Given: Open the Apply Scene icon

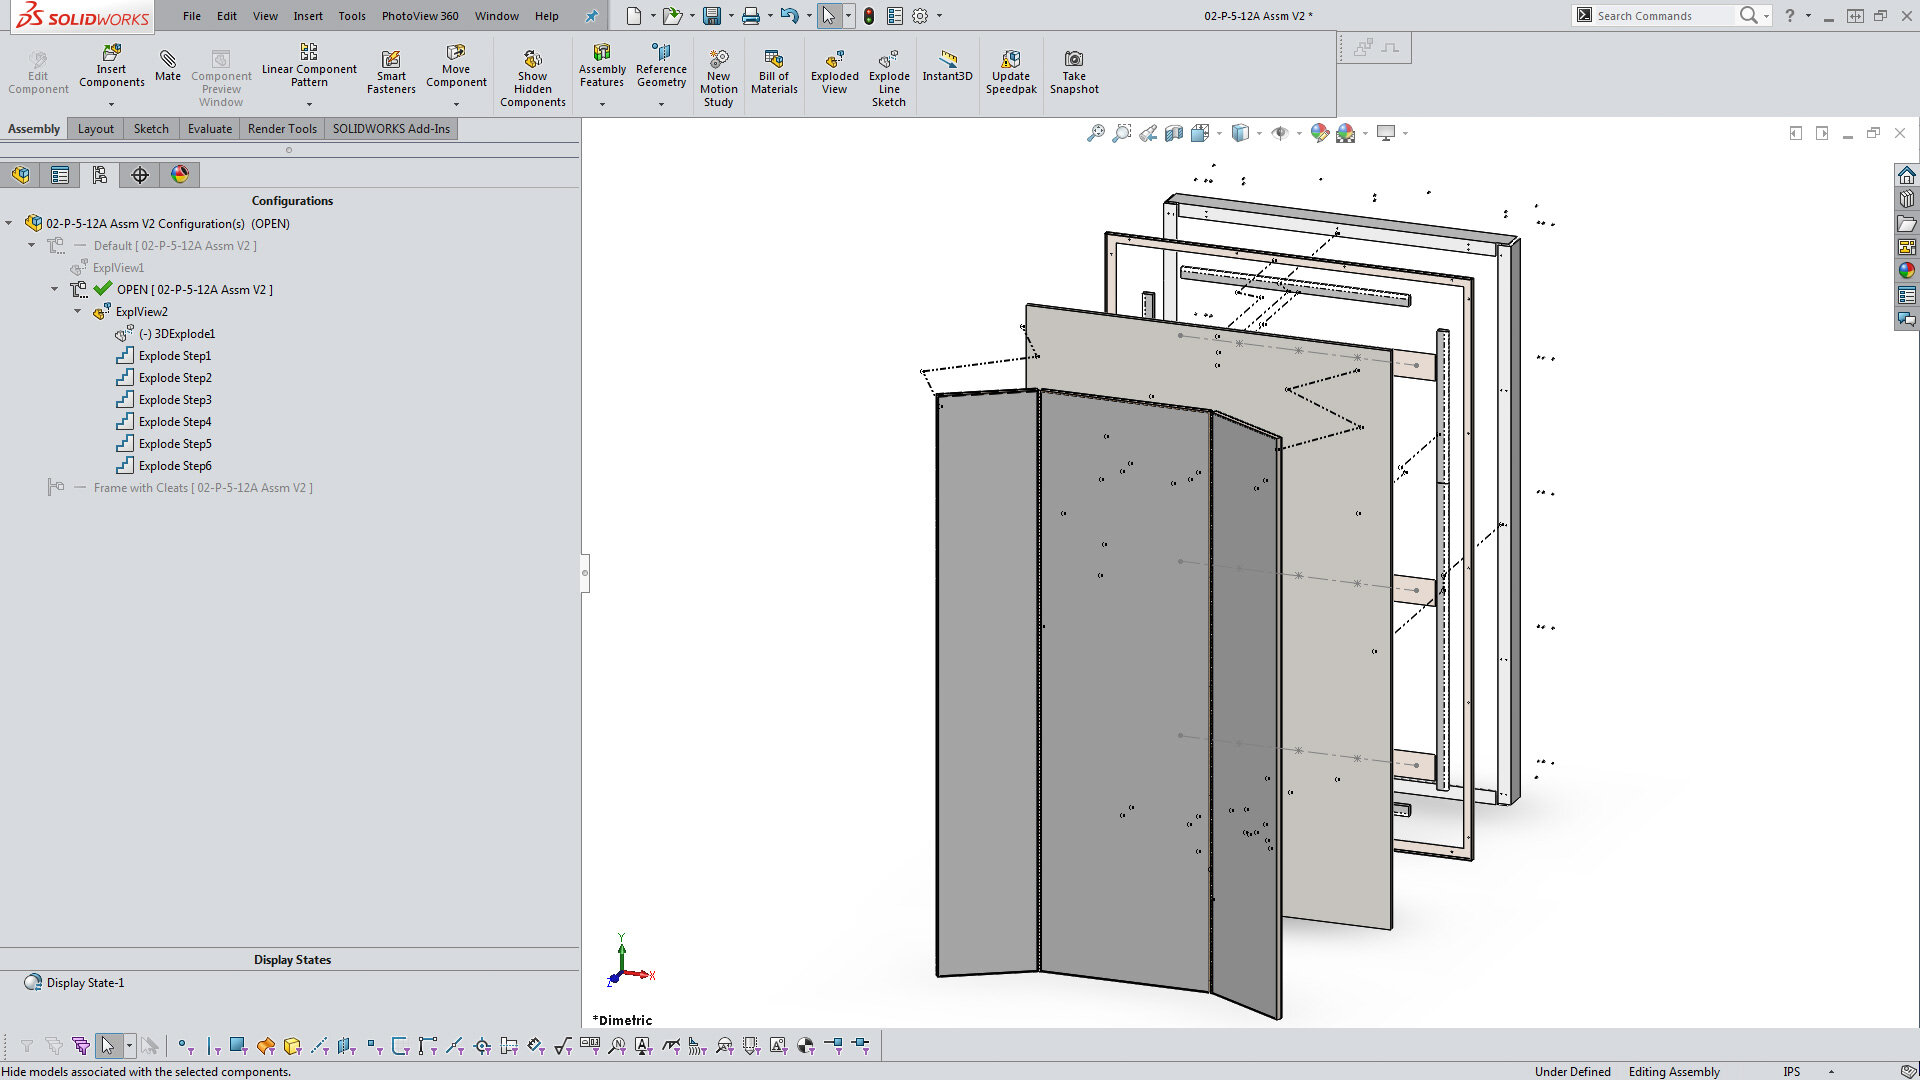Looking at the screenshot, I should [1346, 133].
